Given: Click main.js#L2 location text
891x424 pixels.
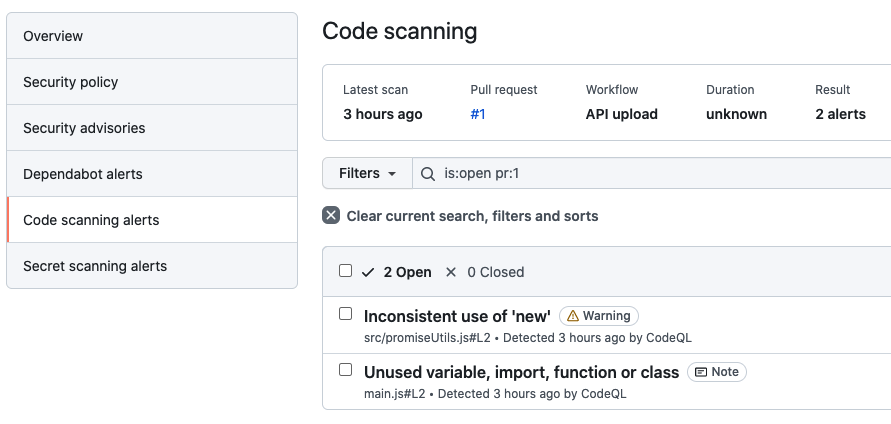Looking at the screenshot, I should 394,393.
